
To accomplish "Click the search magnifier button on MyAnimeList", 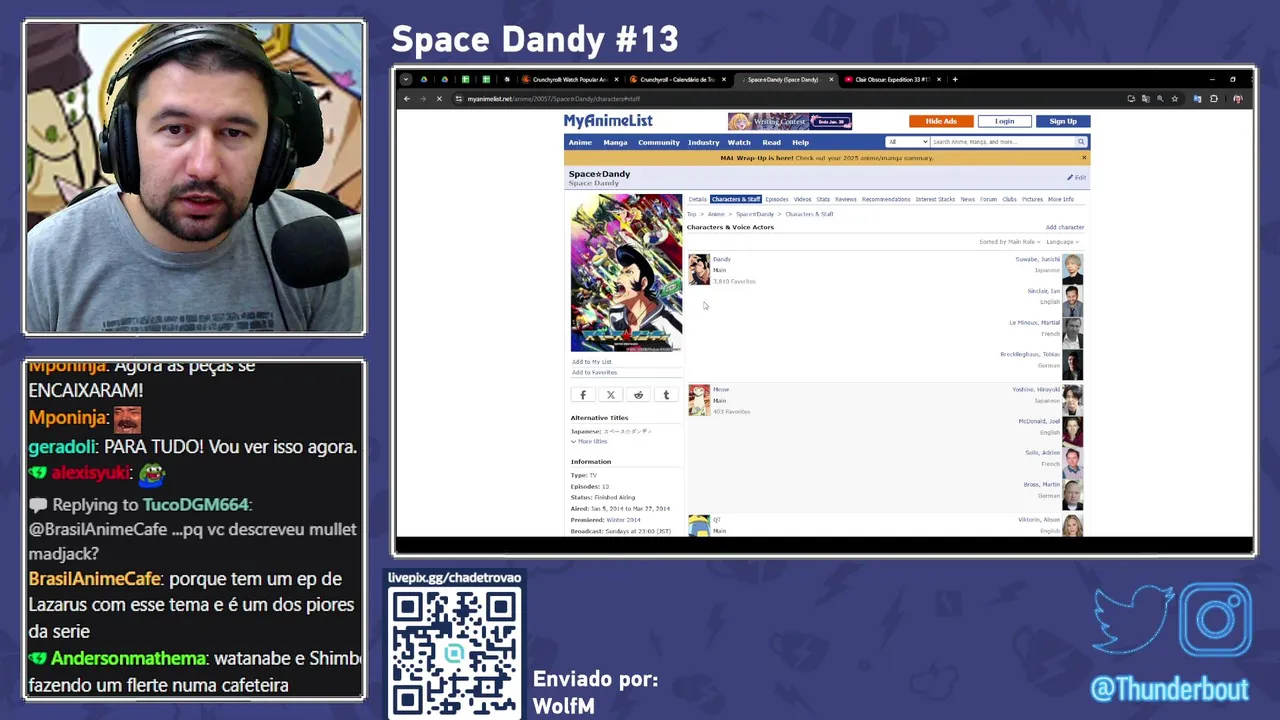I will click(x=1081, y=142).
